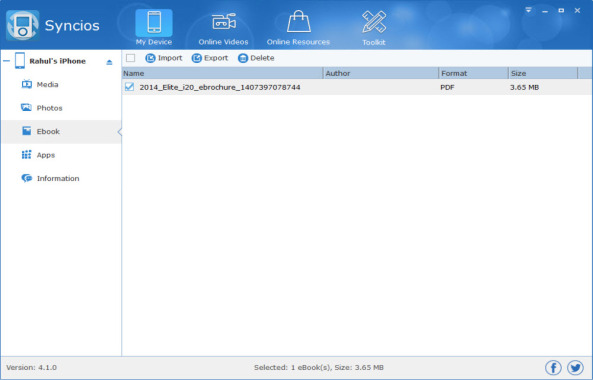
Task: Open the Facebook link icon
Action: (553, 367)
